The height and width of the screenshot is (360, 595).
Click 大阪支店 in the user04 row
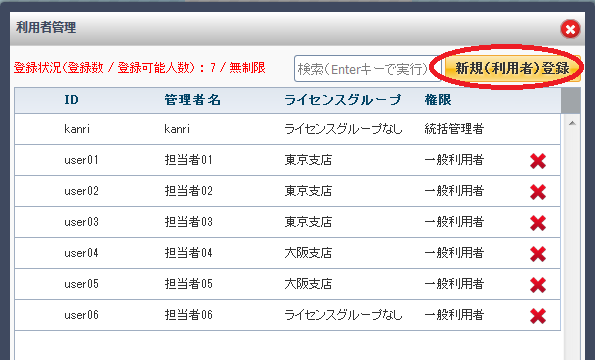308,253
